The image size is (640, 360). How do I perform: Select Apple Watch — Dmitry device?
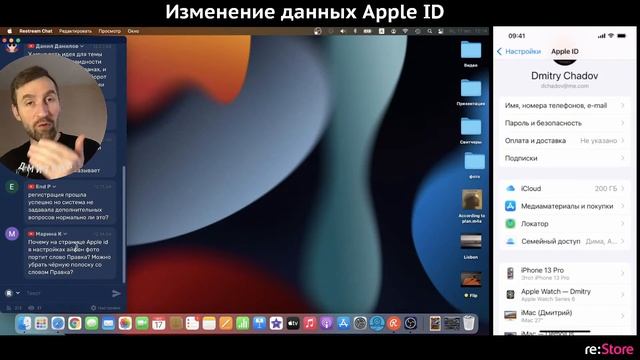(x=564, y=294)
